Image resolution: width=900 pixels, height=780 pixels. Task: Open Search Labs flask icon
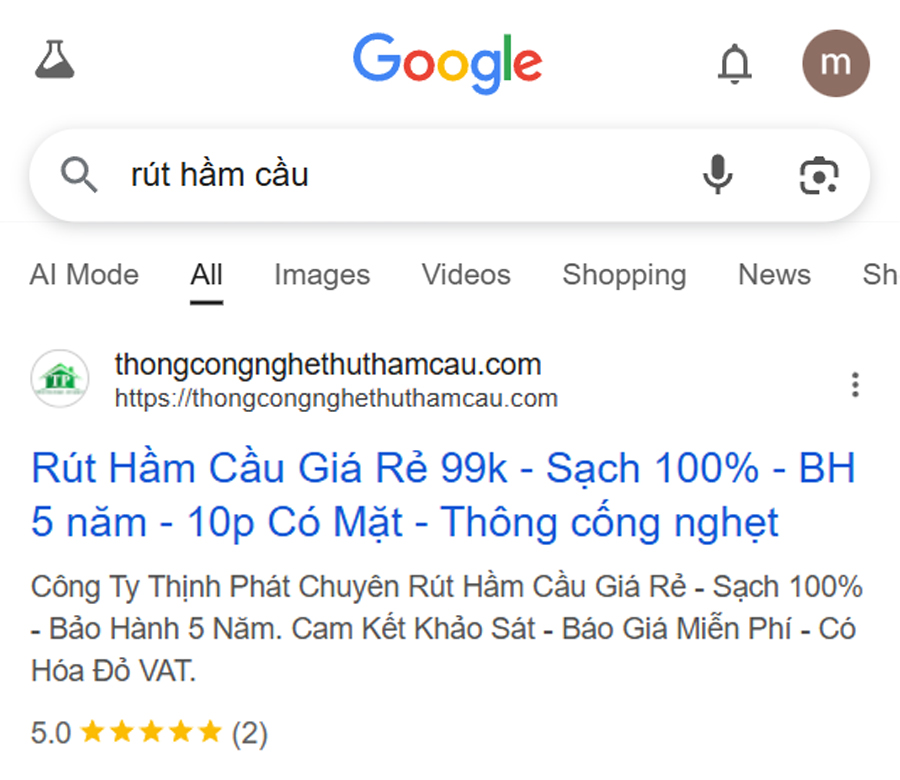coord(55,59)
